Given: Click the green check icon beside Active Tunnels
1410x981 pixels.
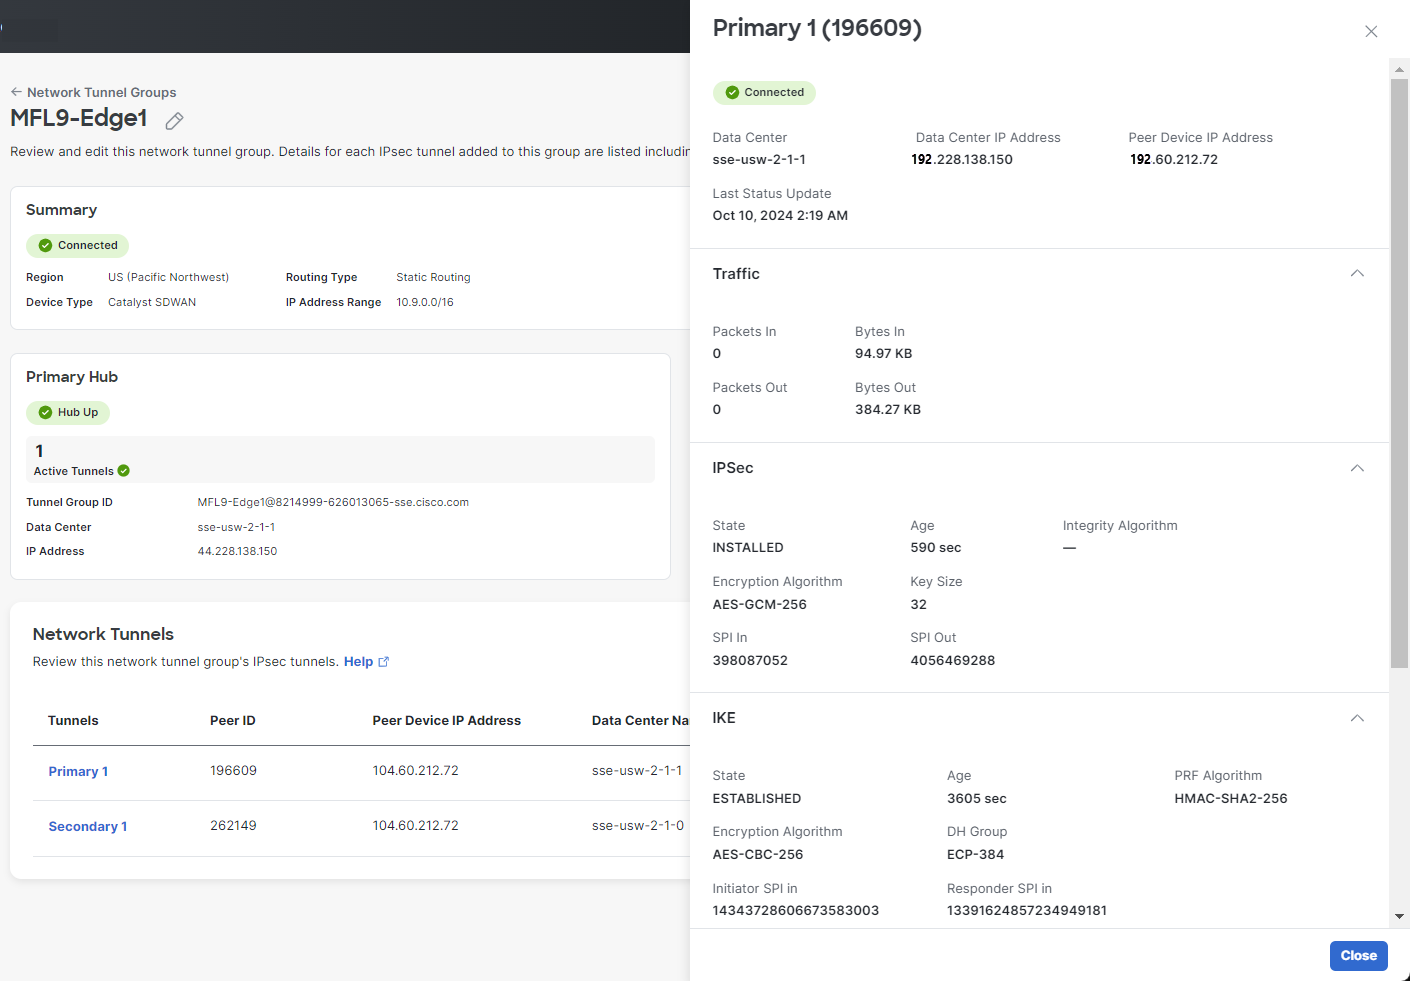Looking at the screenshot, I should point(124,471).
